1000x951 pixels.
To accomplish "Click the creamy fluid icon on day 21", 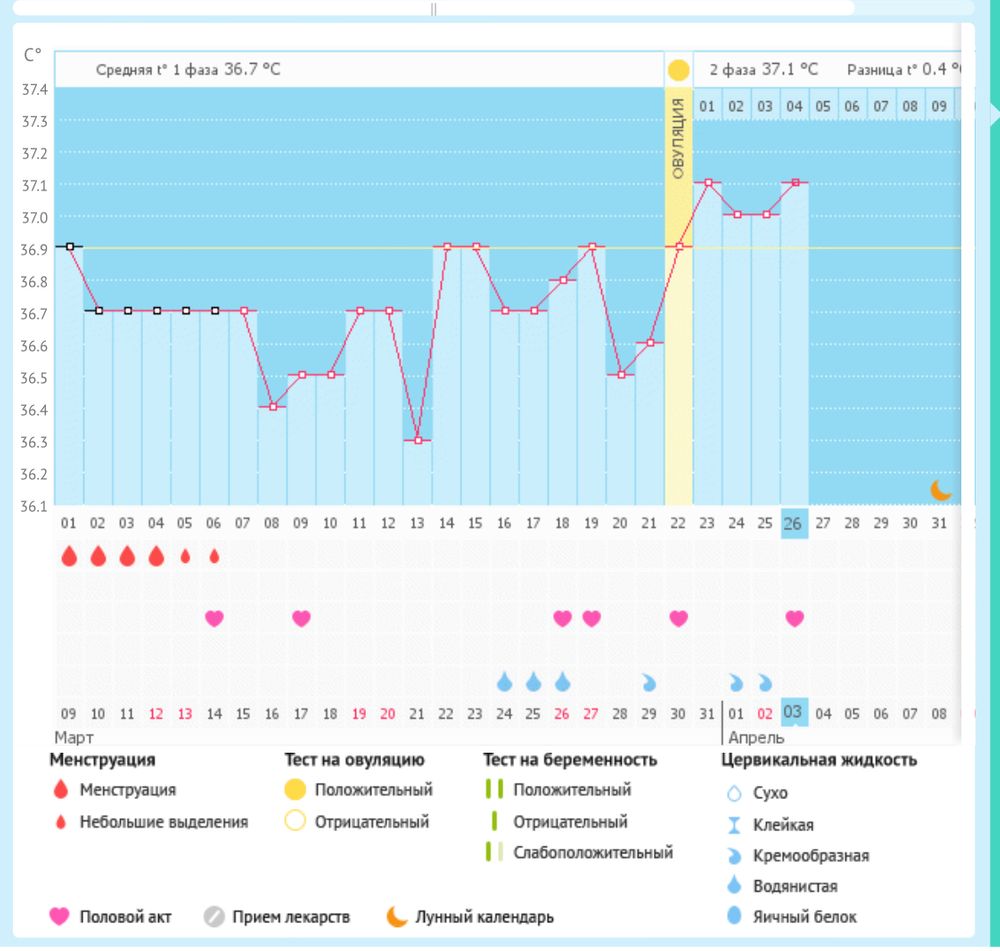I will (649, 683).
